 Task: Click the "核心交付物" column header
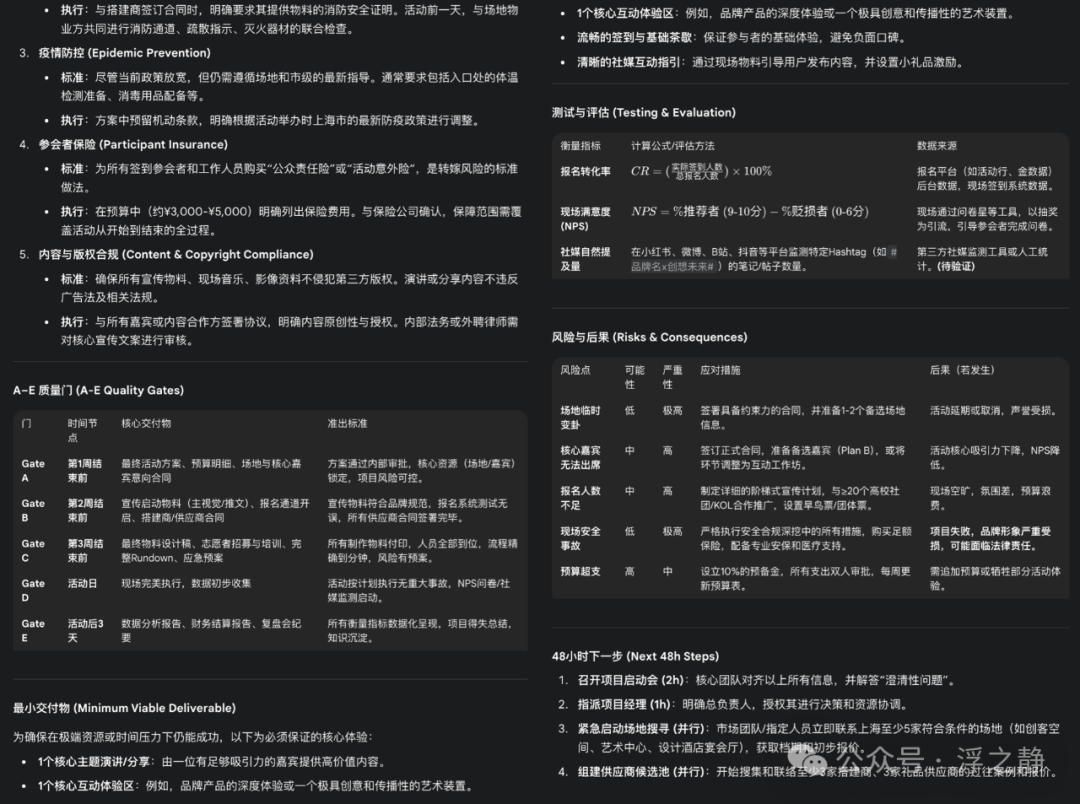pos(146,424)
